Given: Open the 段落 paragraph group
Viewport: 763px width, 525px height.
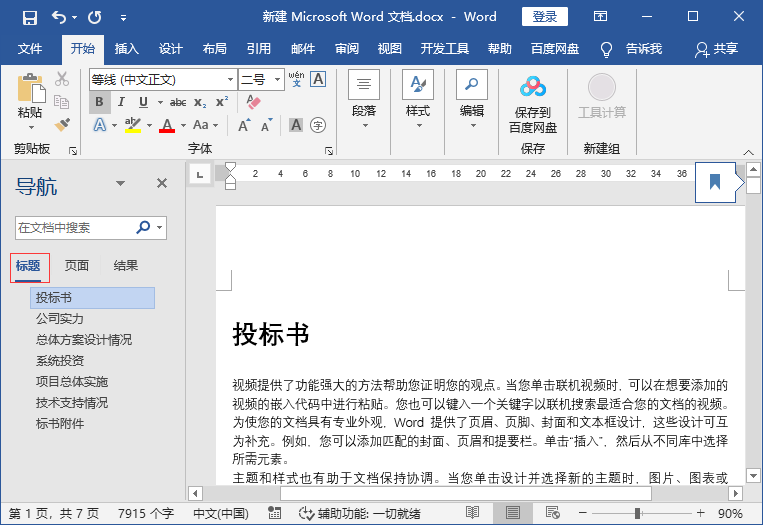Looking at the screenshot, I should pyautogui.click(x=364, y=99).
